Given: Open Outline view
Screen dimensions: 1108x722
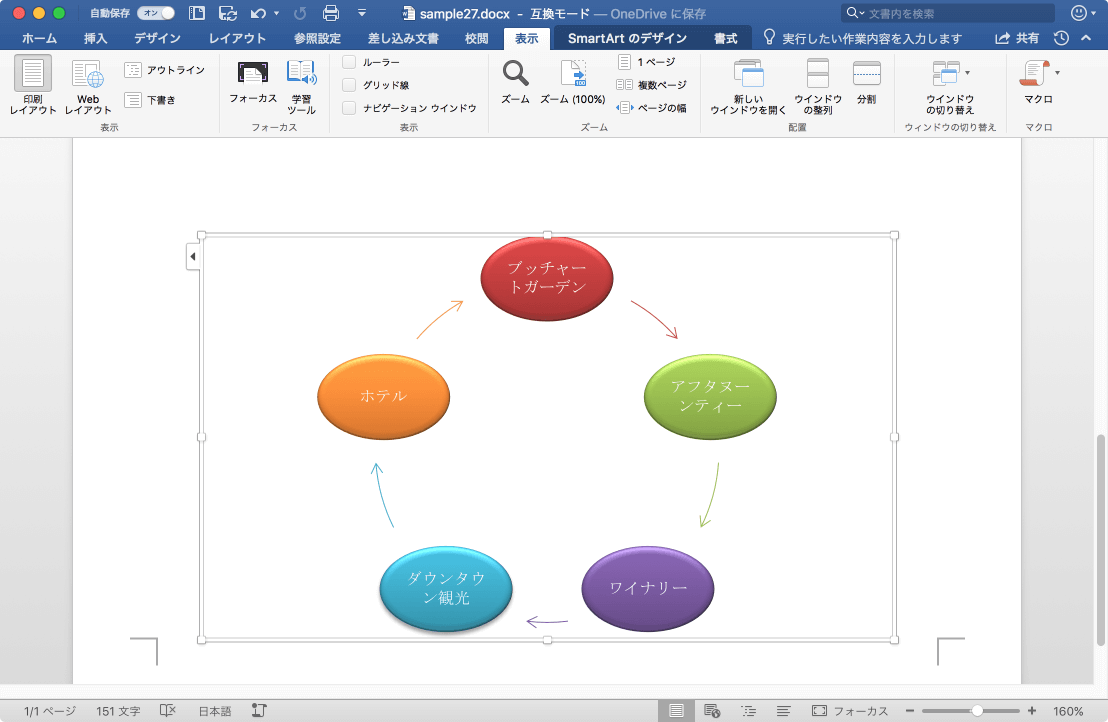Looking at the screenshot, I should [x=165, y=70].
